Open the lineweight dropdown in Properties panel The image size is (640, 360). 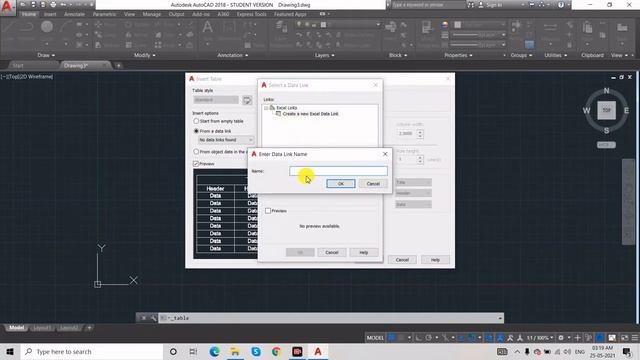tap(479, 35)
